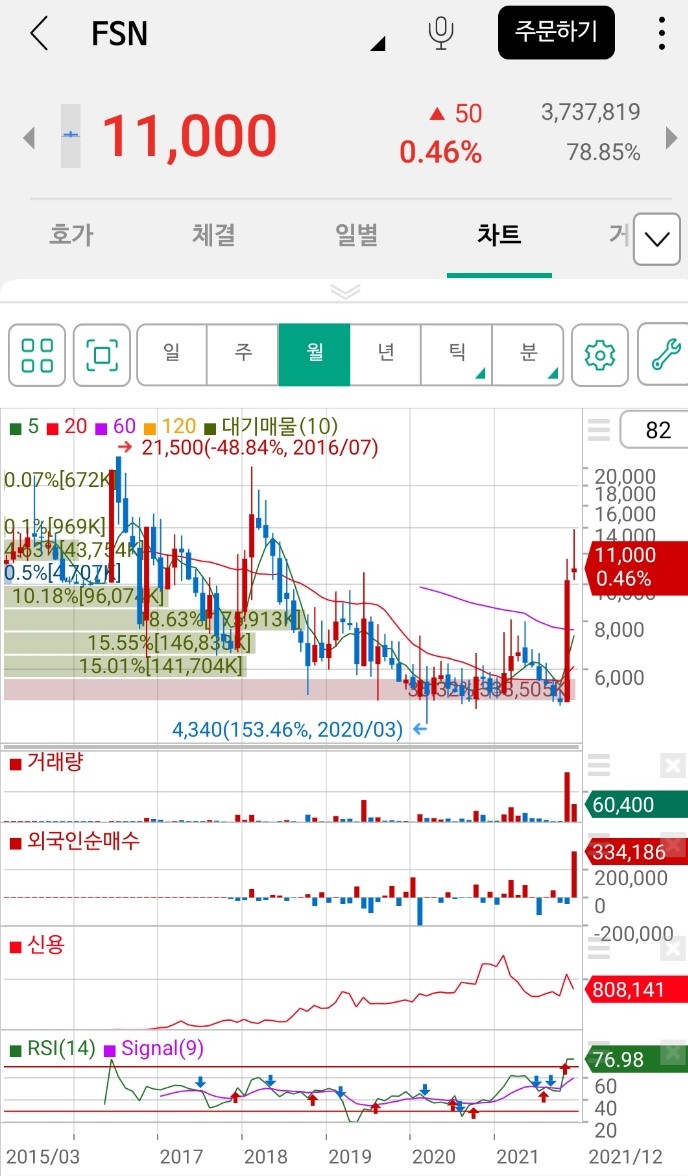Tap the red 20-period moving average legend
The width and height of the screenshot is (688, 1176).
[68, 427]
